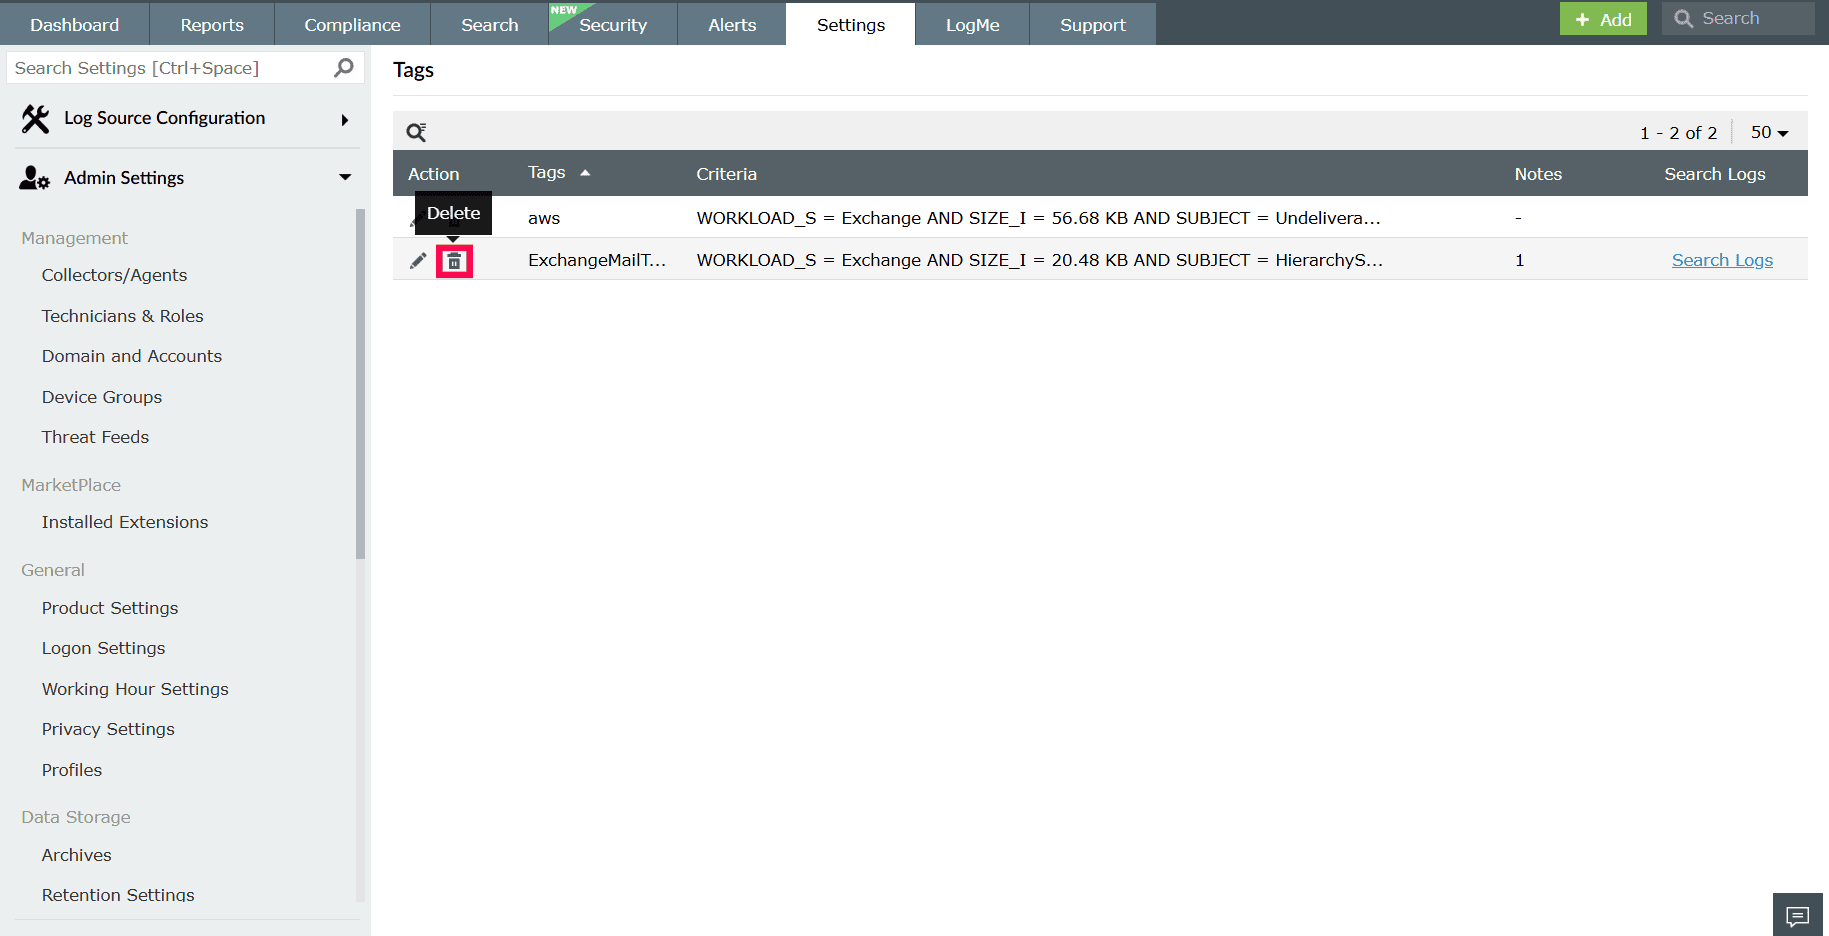This screenshot has height=936, width=1829.
Task: Open Technicians & Roles settings
Action: point(123,316)
